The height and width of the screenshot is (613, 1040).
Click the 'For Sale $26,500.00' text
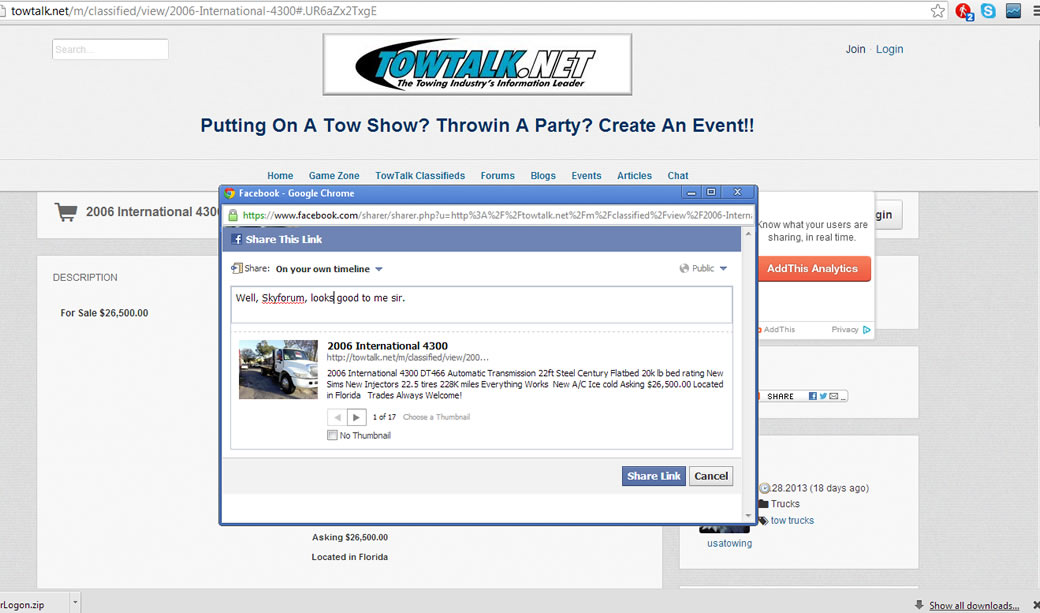click(x=104, y=313)
